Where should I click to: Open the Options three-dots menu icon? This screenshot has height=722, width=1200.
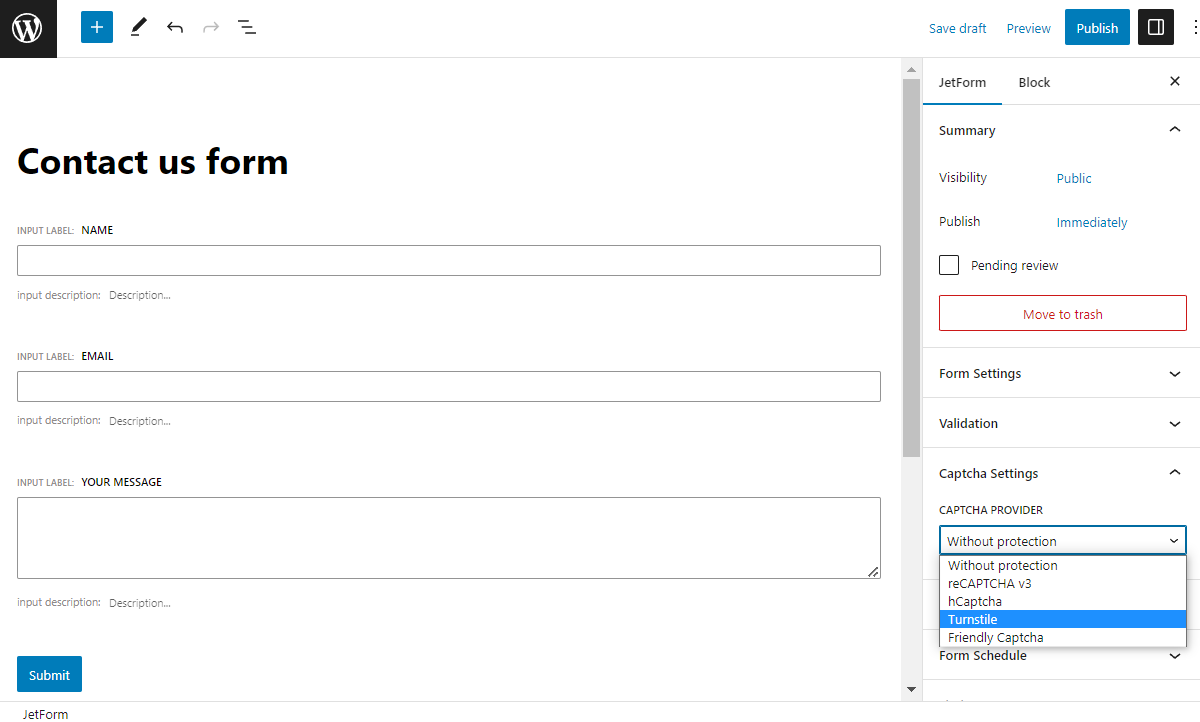click(1191, 27)
